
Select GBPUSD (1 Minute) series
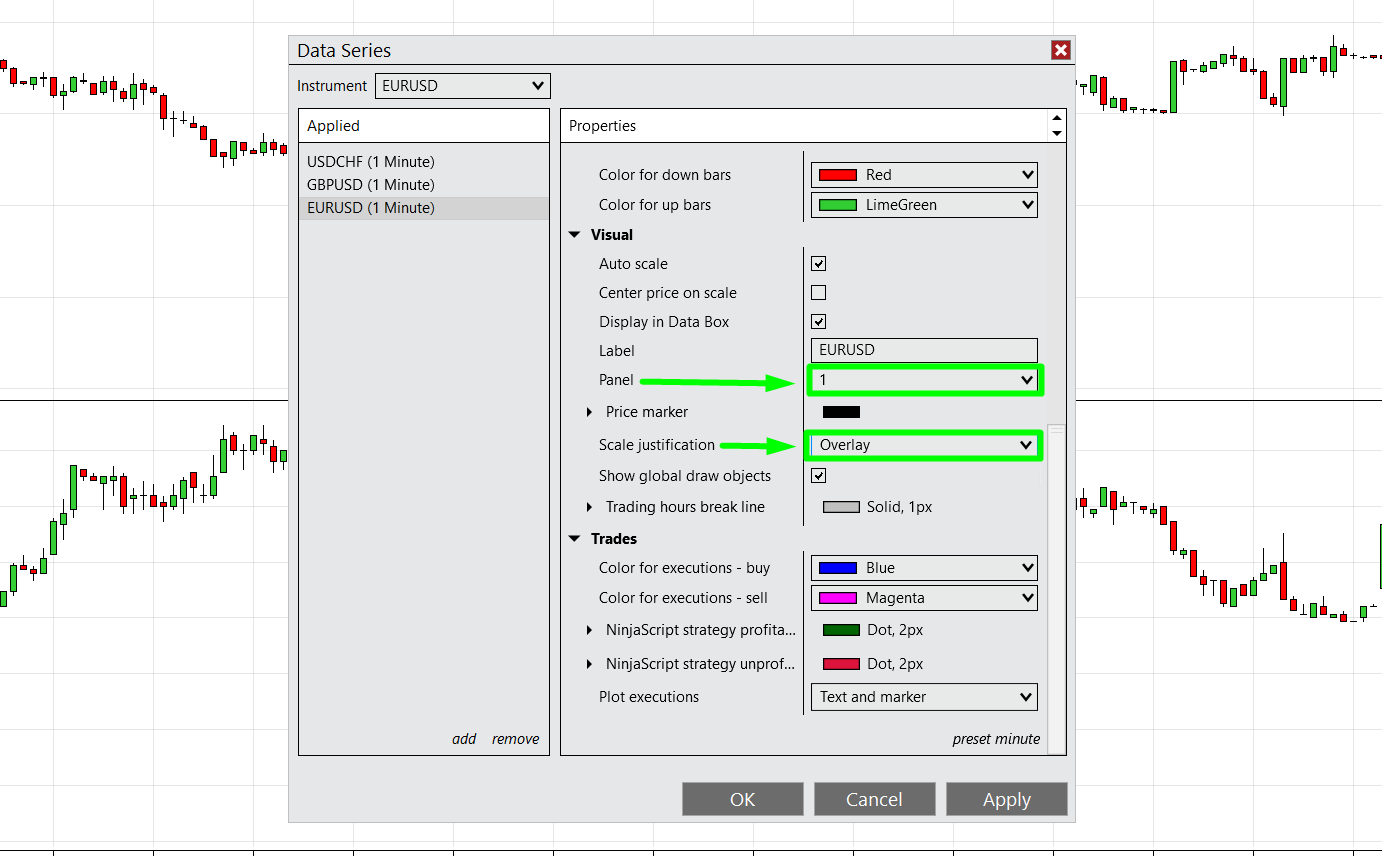371,185
